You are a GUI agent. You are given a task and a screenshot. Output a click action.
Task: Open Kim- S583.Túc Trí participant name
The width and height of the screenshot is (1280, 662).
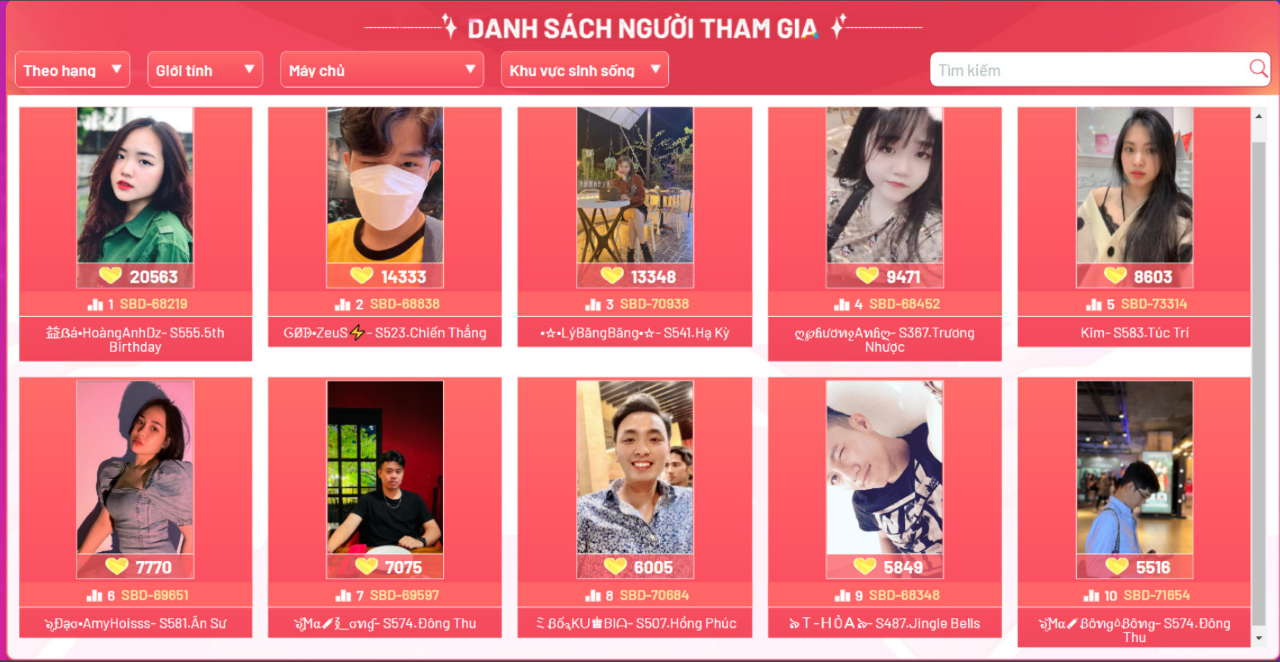(x=1134, y=333)
